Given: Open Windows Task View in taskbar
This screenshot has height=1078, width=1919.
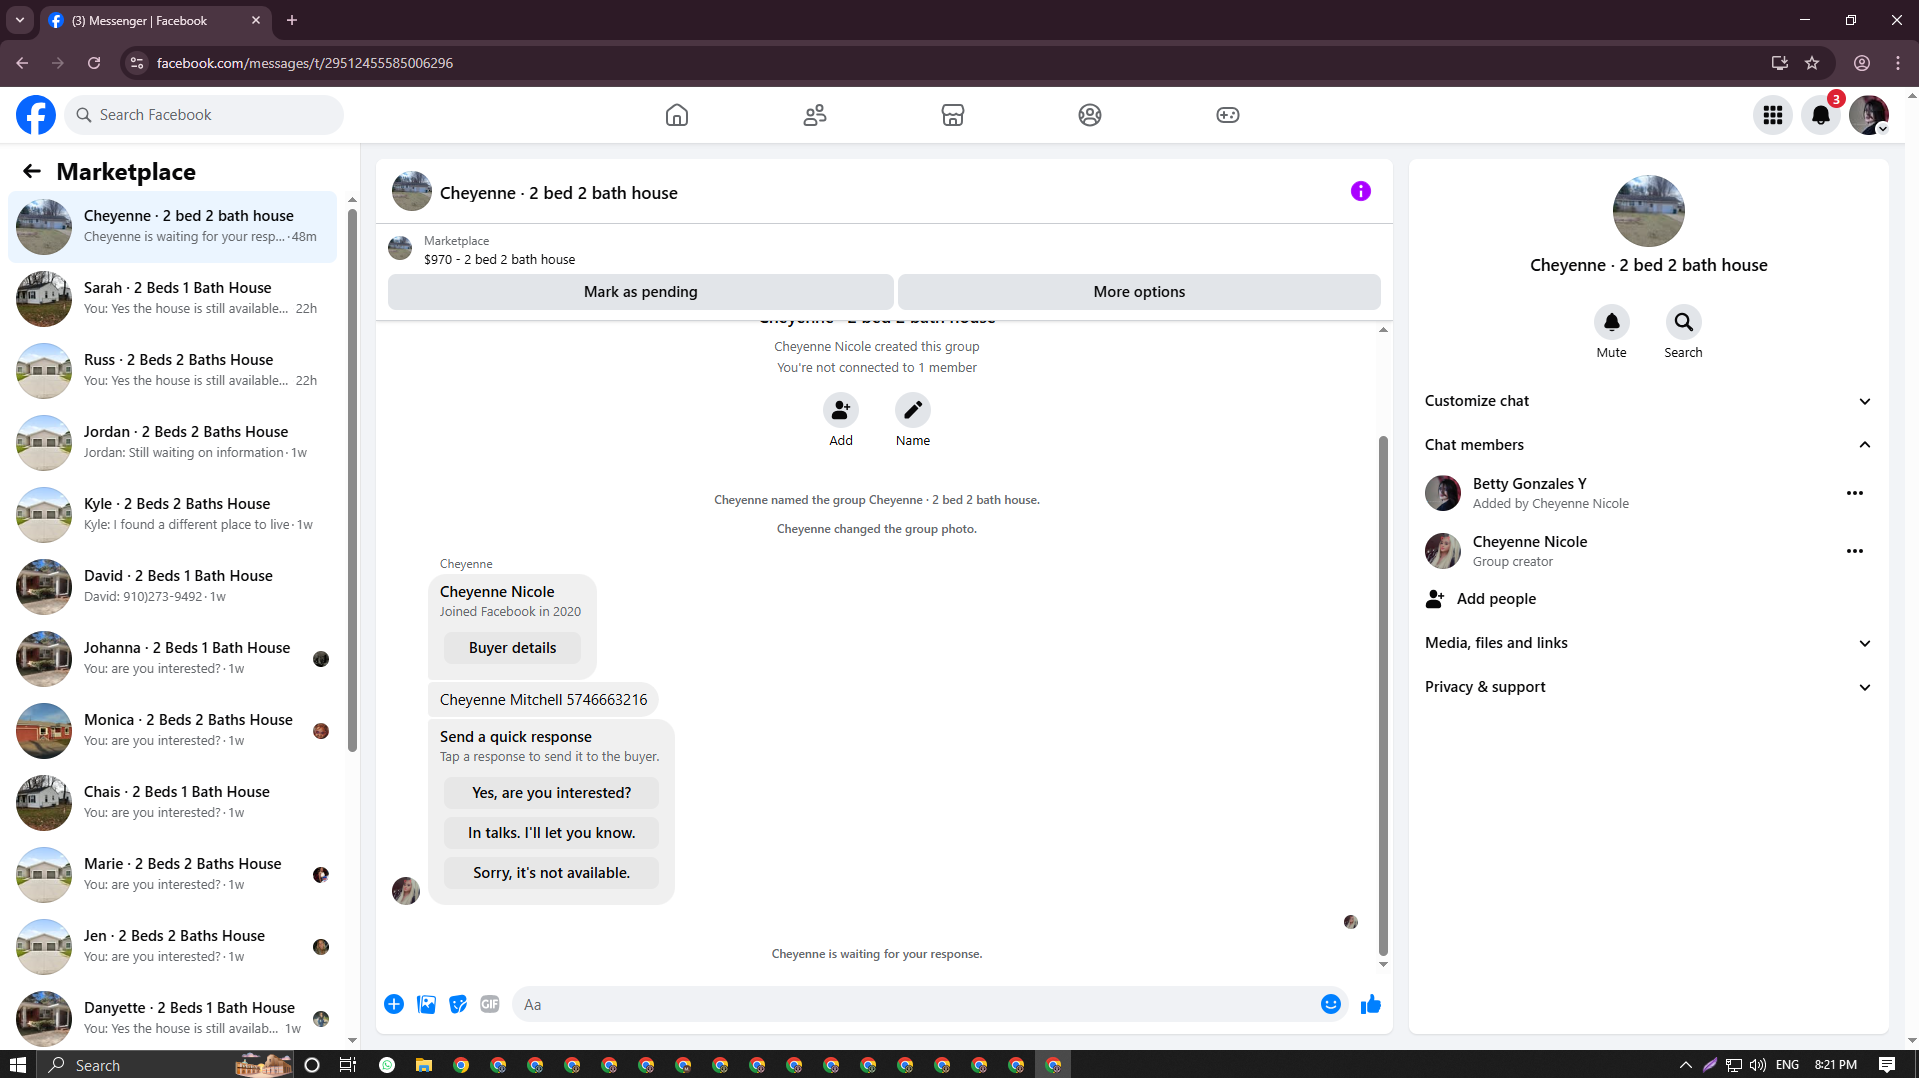Looking at the screenshot, I should (x=347, y=1065).
